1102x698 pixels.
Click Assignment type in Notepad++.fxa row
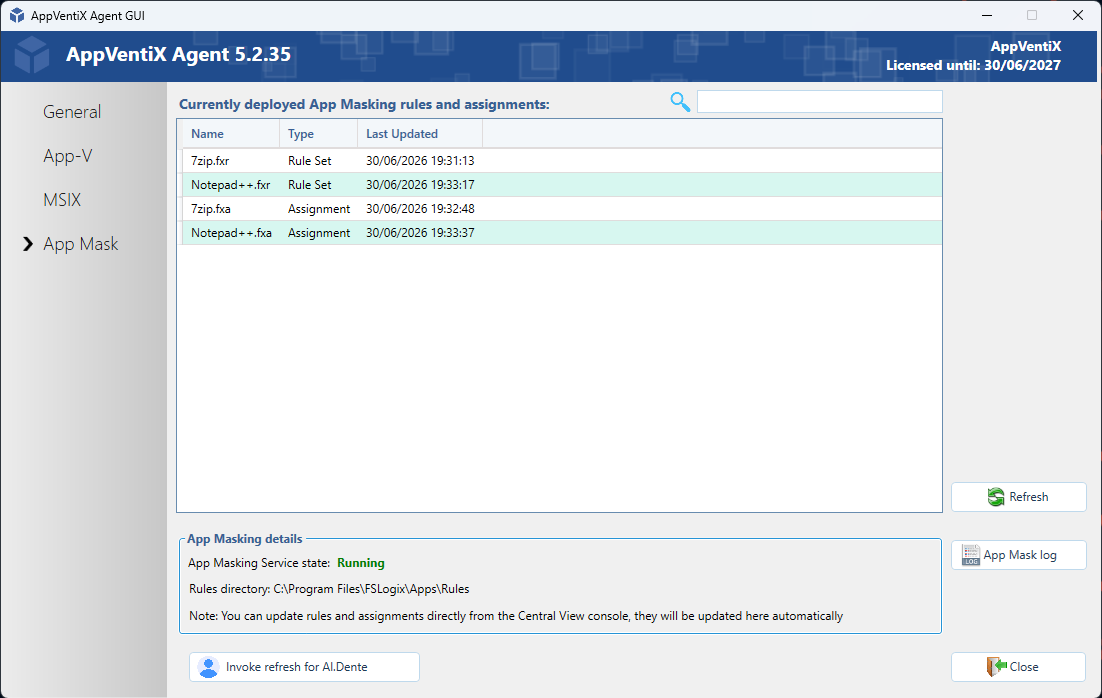click(318, 233)
